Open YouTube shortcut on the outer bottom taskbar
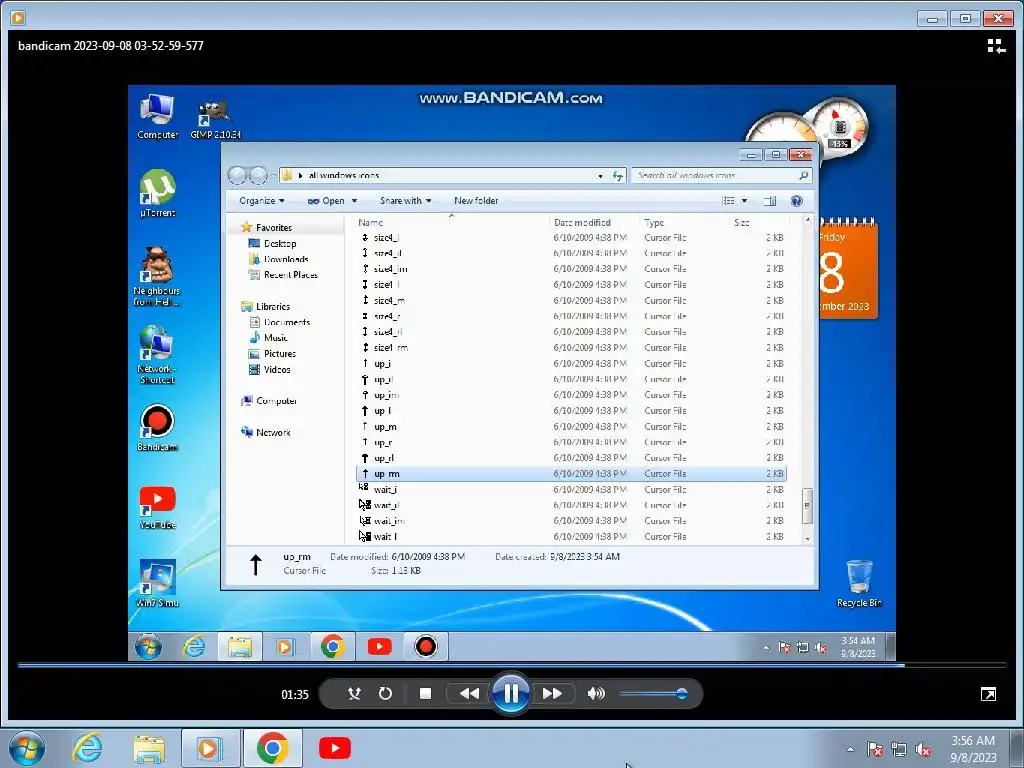Image resolution: width=1024 pixels, height=768 pixels. (334, 748)
